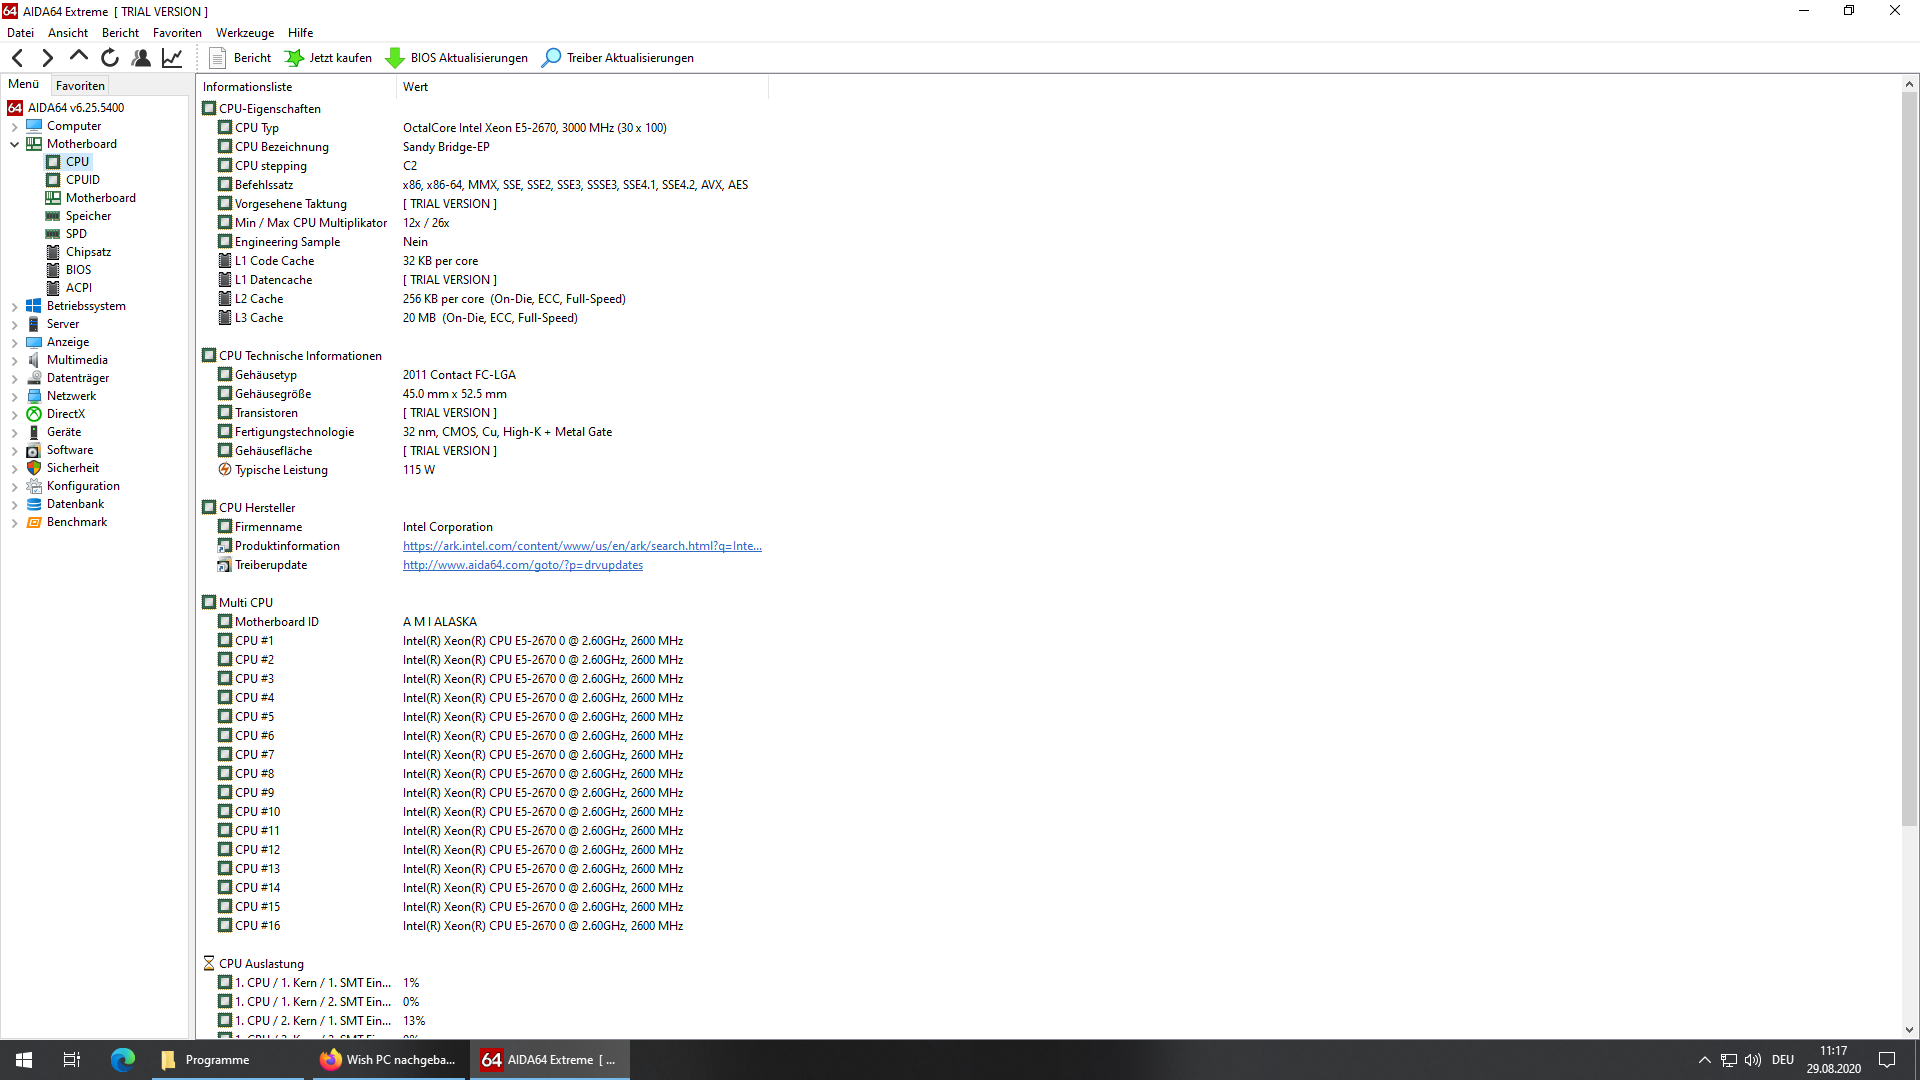
Task: Expand the Netzwerk tree node
Action: coord(14,396)
